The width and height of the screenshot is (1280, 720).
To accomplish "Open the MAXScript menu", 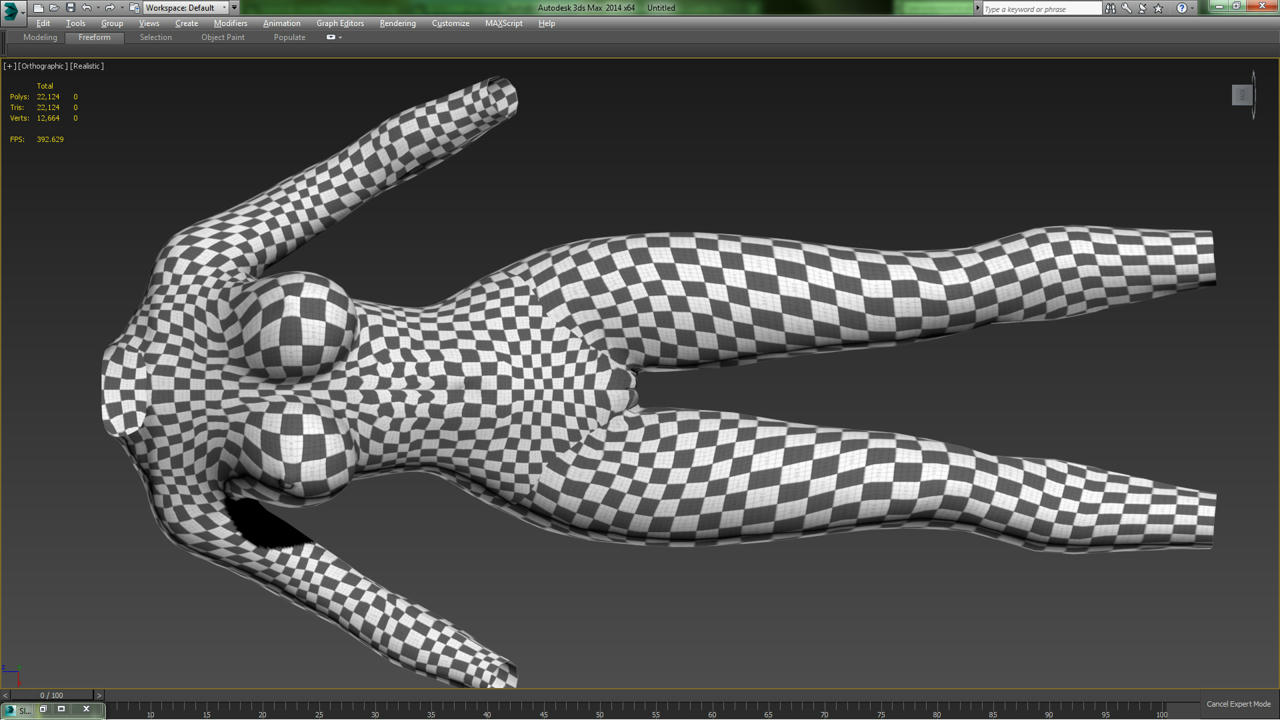I will (504, 23).
